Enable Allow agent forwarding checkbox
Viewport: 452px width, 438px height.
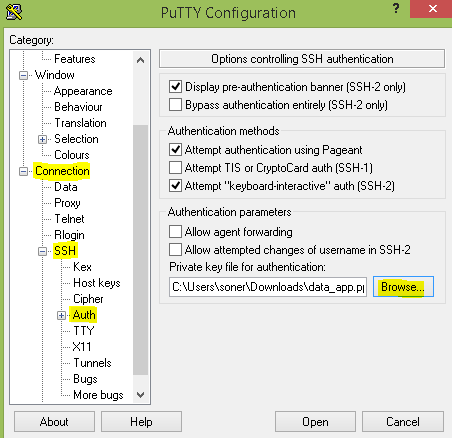click(175, 231)
